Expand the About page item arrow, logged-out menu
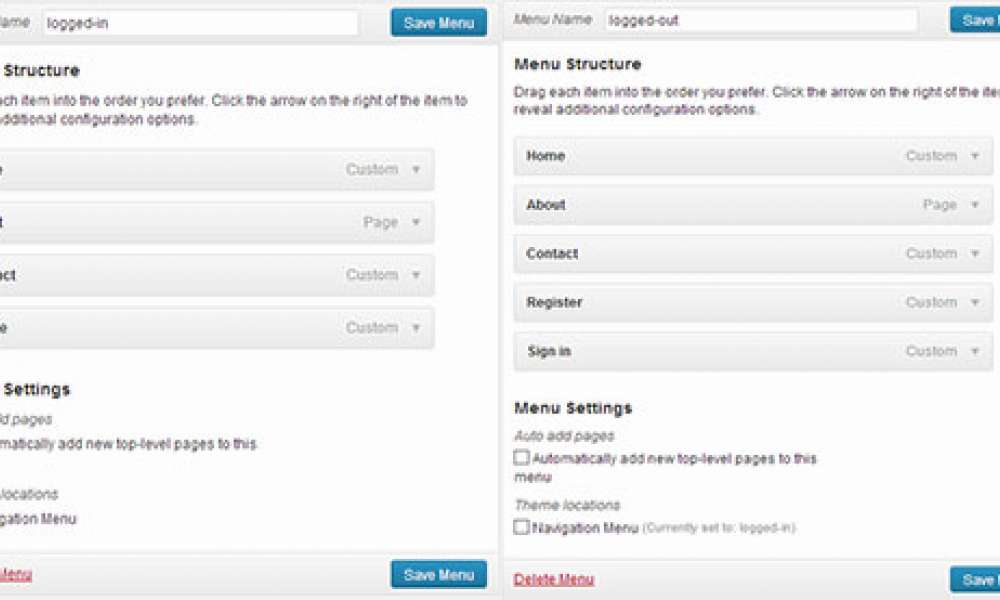Image resolution: width=1000 pixels, height=600 pixels. tap(976, 205)
